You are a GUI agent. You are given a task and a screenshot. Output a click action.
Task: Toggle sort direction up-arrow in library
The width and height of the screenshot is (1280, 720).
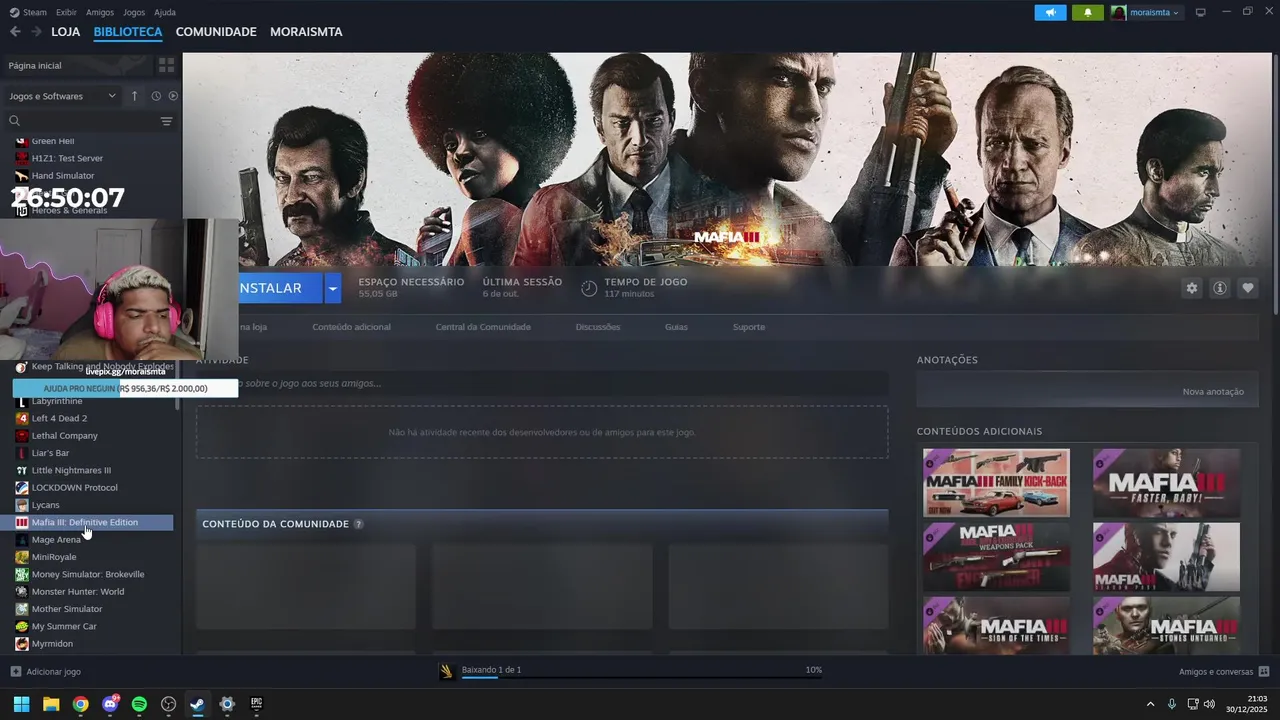134,96
